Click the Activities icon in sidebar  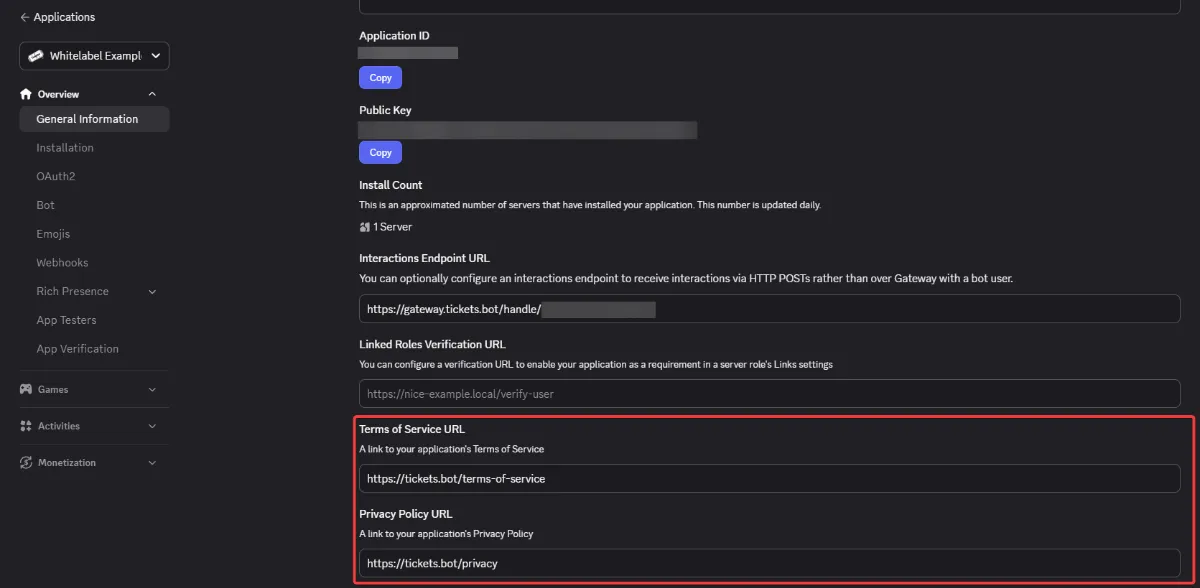(26, 426)
